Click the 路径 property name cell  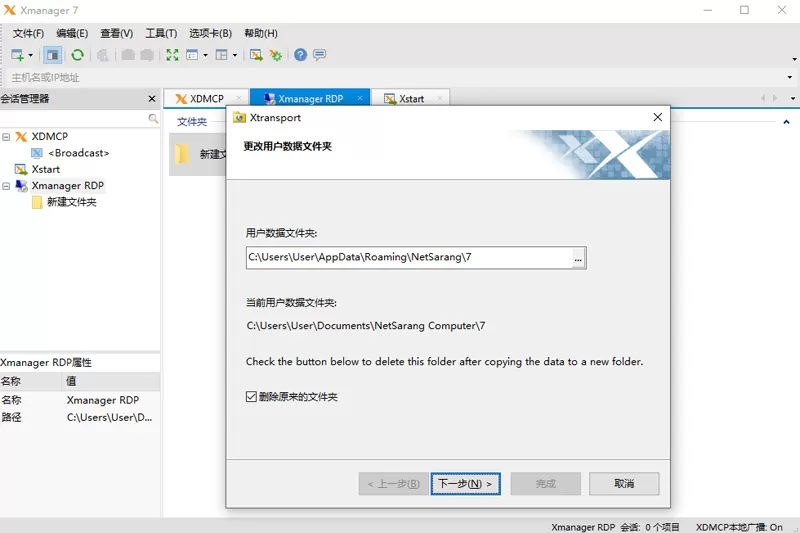point(11,418)
